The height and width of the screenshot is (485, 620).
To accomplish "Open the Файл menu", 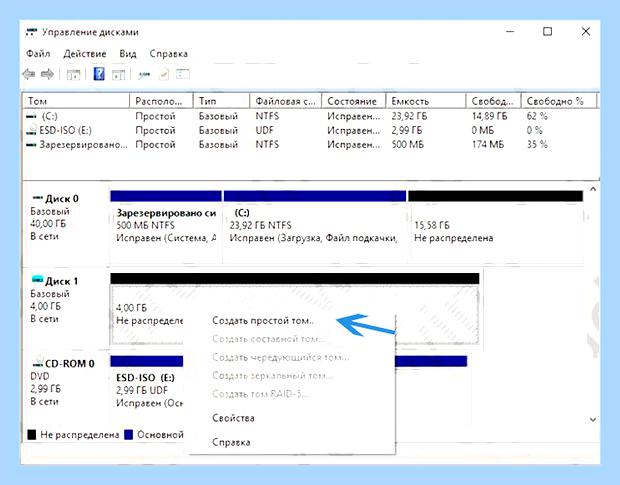I will (x=38, y=54).
